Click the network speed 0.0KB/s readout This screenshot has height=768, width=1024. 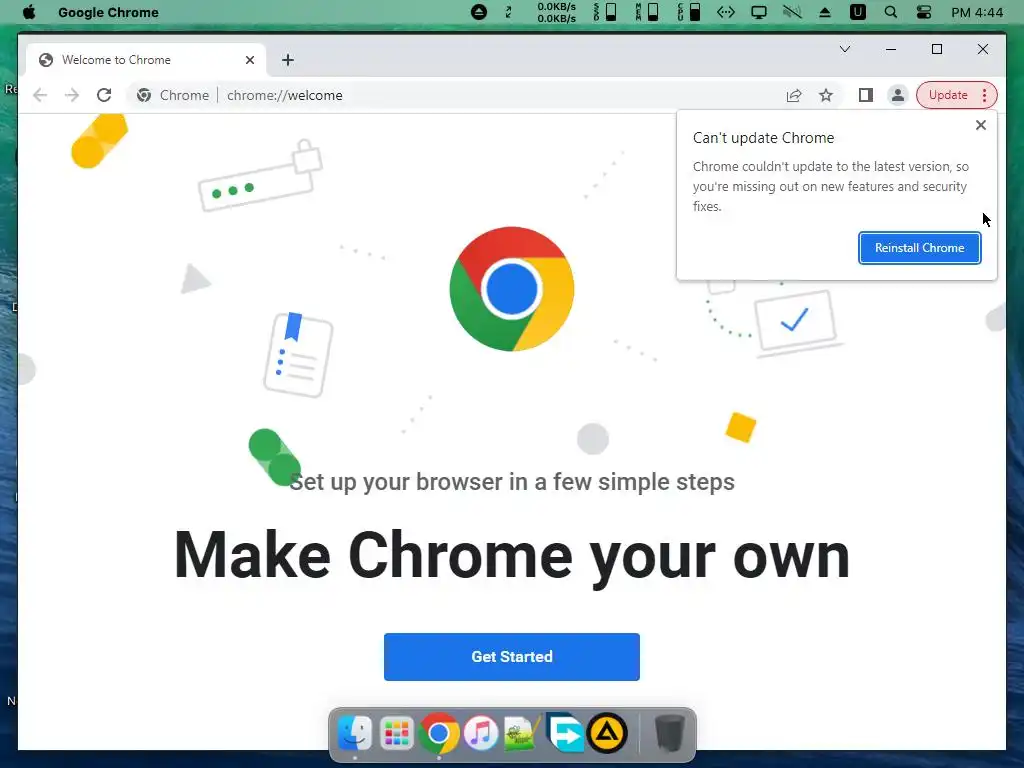click(556, 12)
